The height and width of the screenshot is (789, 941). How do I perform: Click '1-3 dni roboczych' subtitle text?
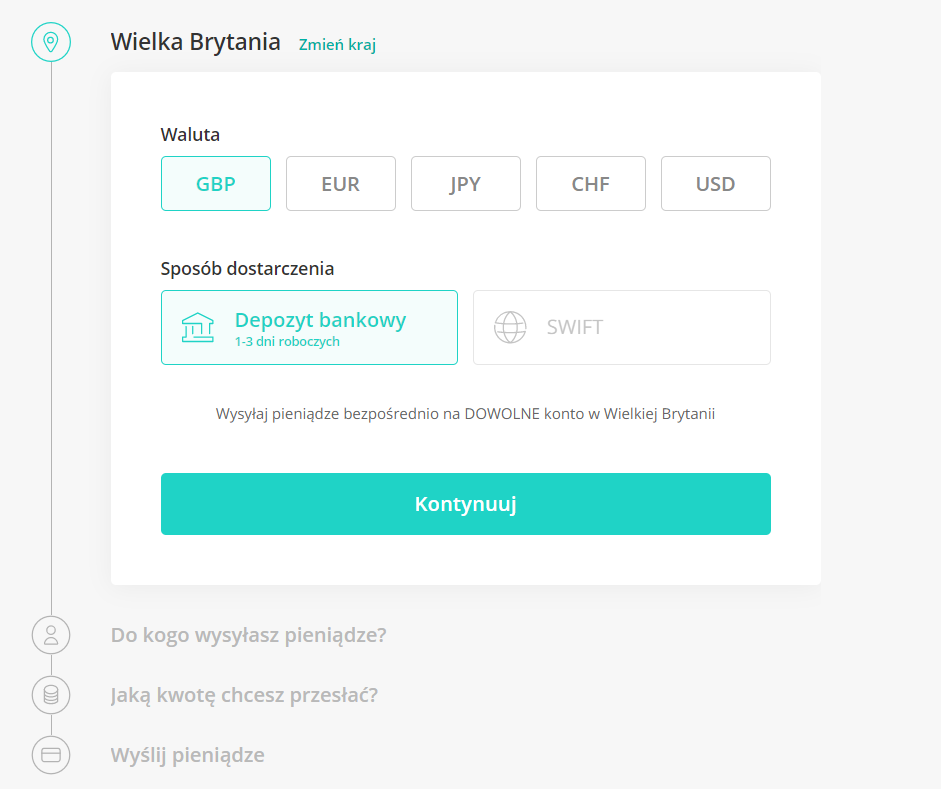pos(287,341)
